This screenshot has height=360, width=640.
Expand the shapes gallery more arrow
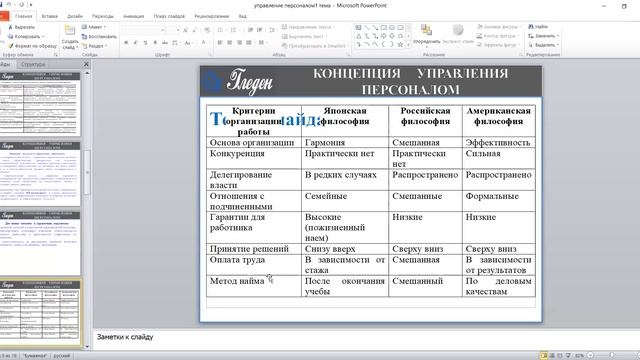click(408, 44)
